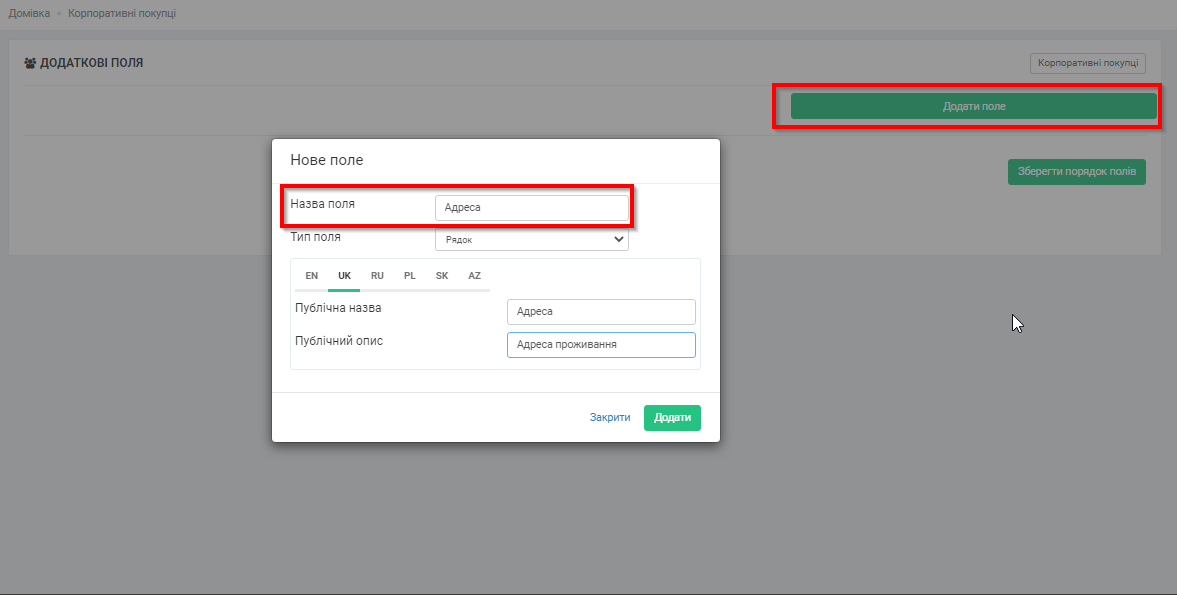Choose the SK language tab
The image size is (1177, 595).
point(442,275)
